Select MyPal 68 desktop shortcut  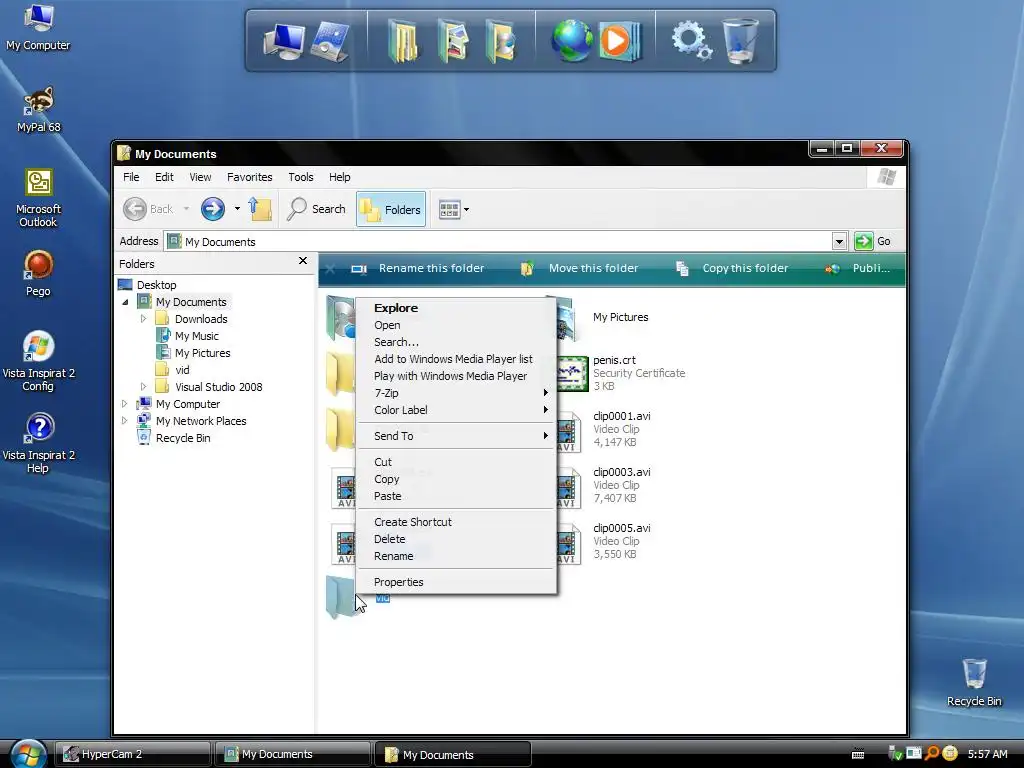(x=38, y=110)
